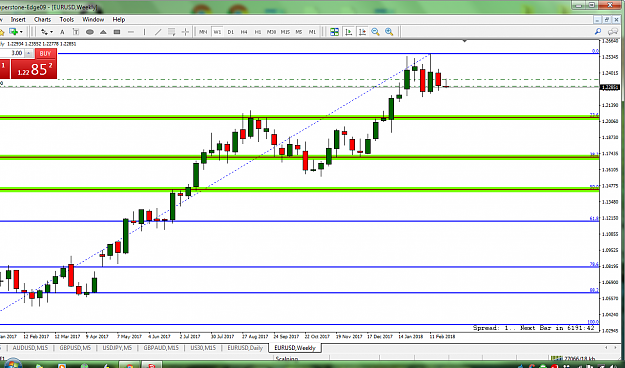
Task: Click the 'Spread: 1.. Next Bar' text
Action: [x=534, y=328]
